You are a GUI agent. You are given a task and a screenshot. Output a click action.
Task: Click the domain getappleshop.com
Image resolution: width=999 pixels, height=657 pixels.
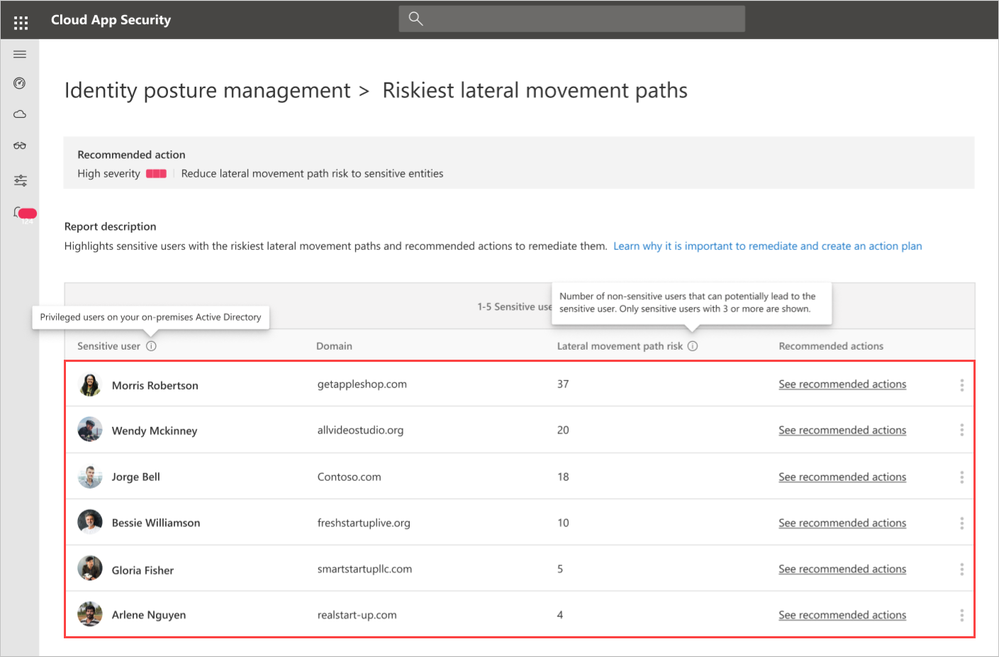click(x=362, y=384)
